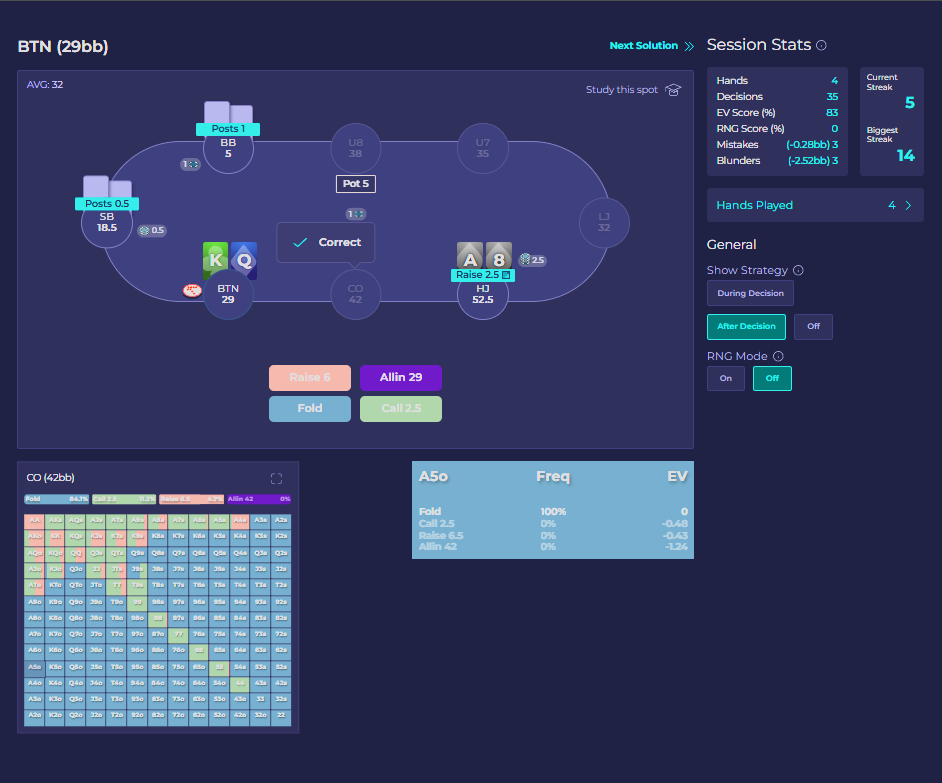Select the 22 cell in range grid
Image resolution: width=942 pixels, height=783 pixels.
pos(281,716)
